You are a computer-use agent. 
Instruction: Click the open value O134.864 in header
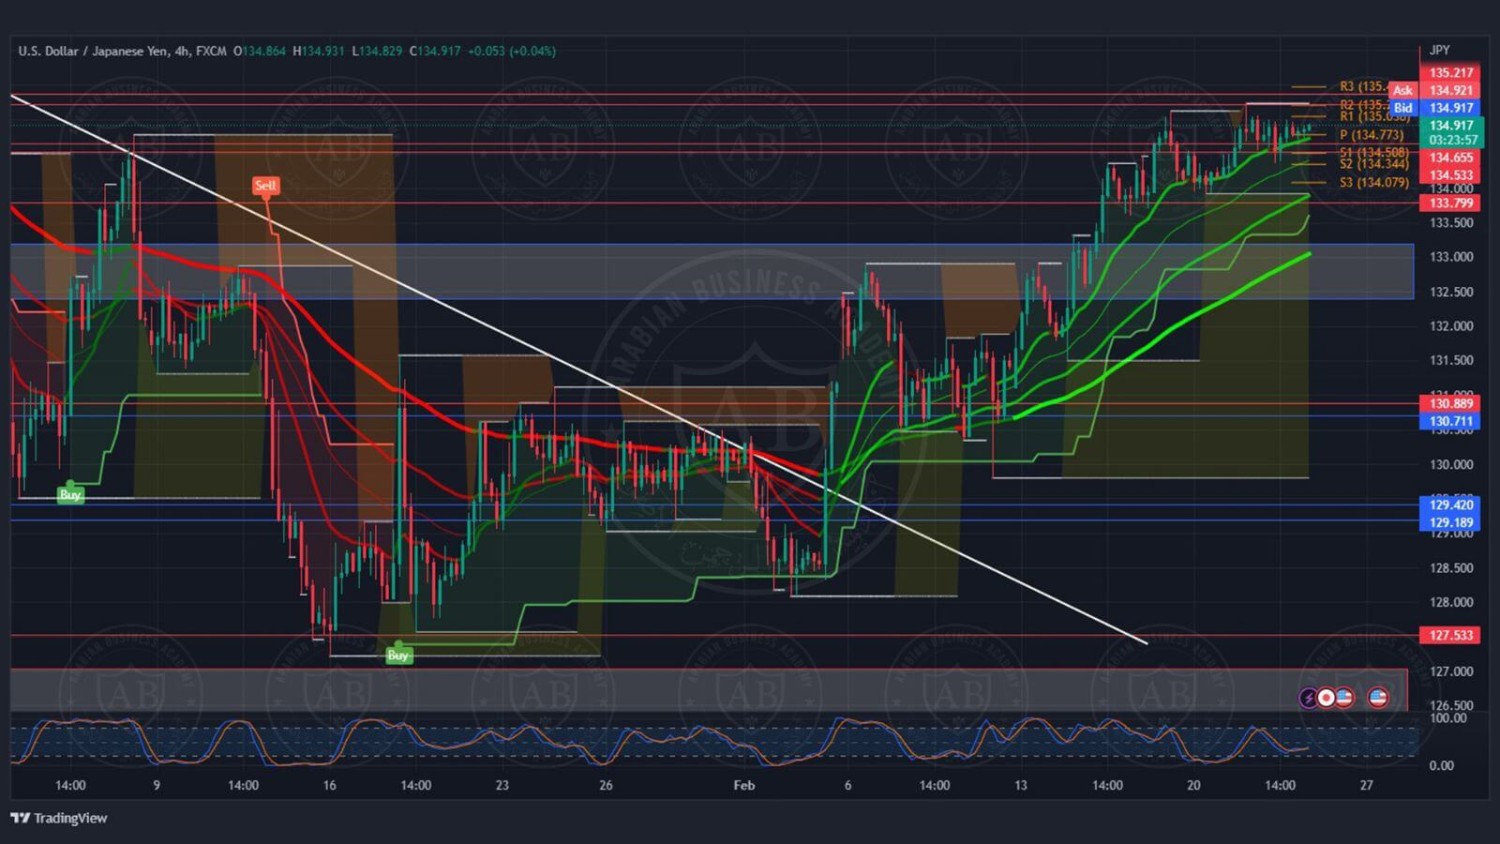tap(260, 51)
